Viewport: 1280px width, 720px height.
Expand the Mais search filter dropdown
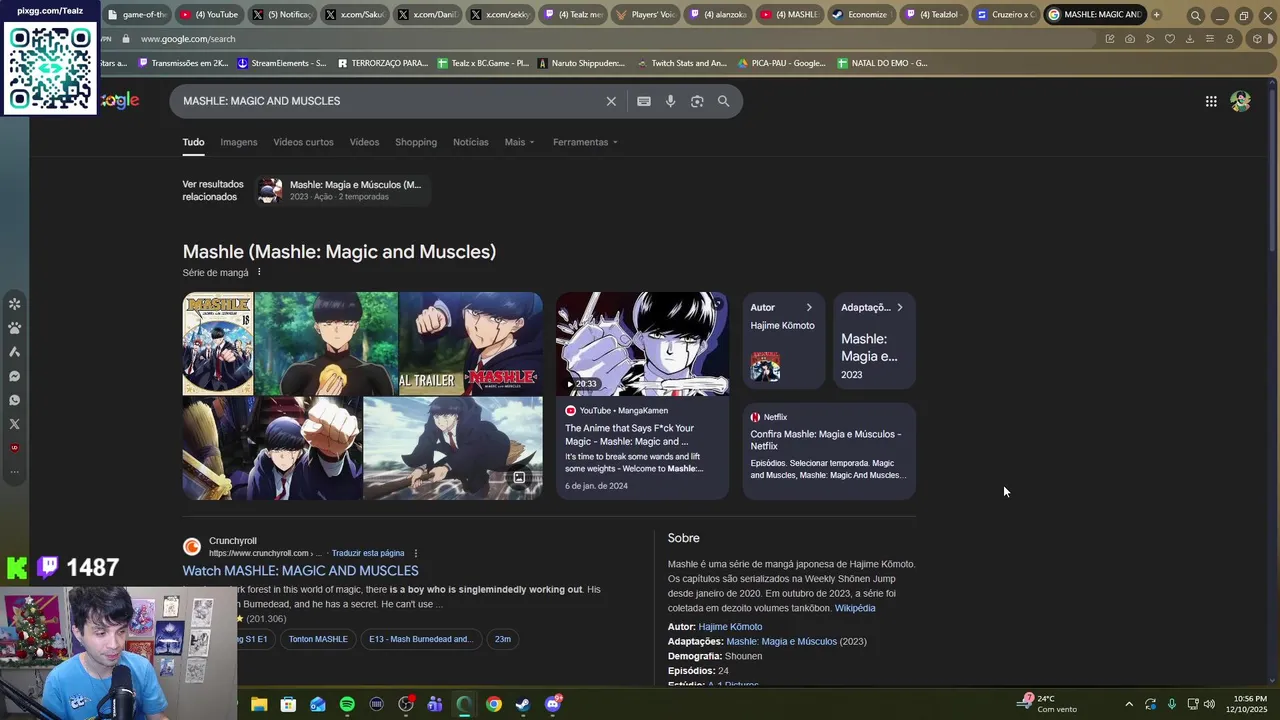tap(519, 142)
